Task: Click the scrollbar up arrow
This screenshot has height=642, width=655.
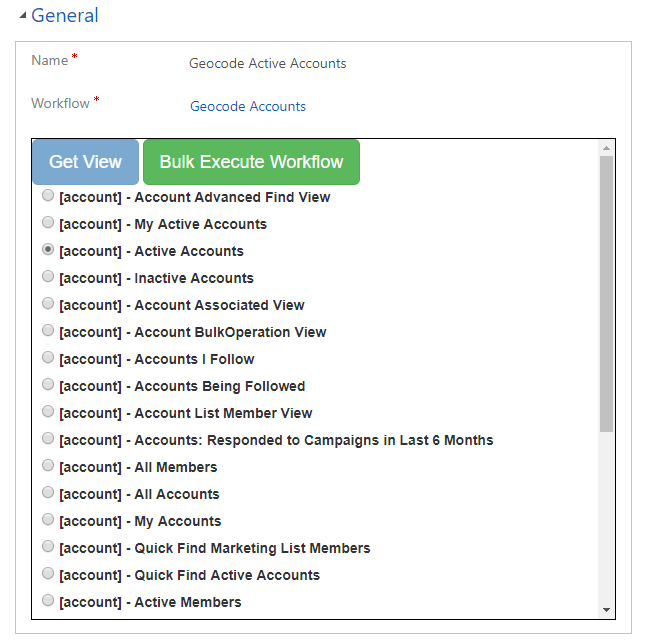Action: coord(606,148)
